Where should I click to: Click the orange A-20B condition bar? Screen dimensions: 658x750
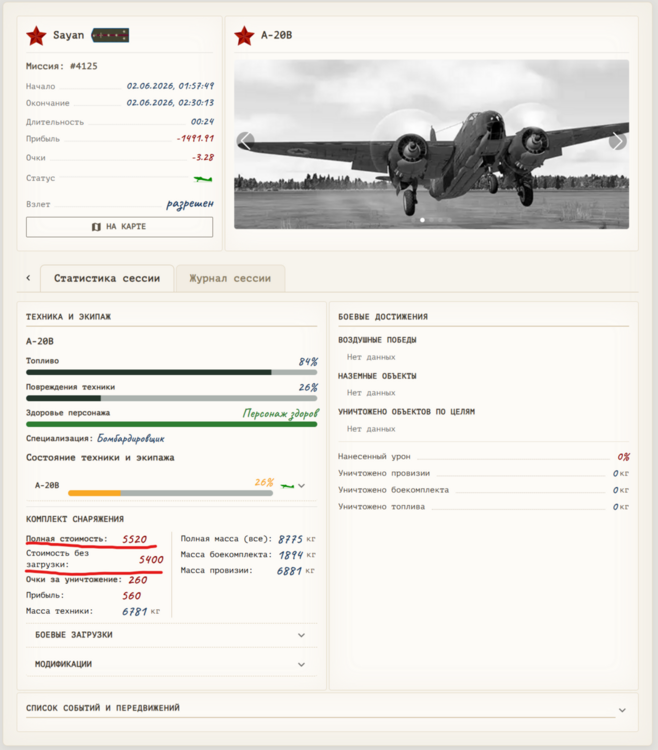click(171, 493)
